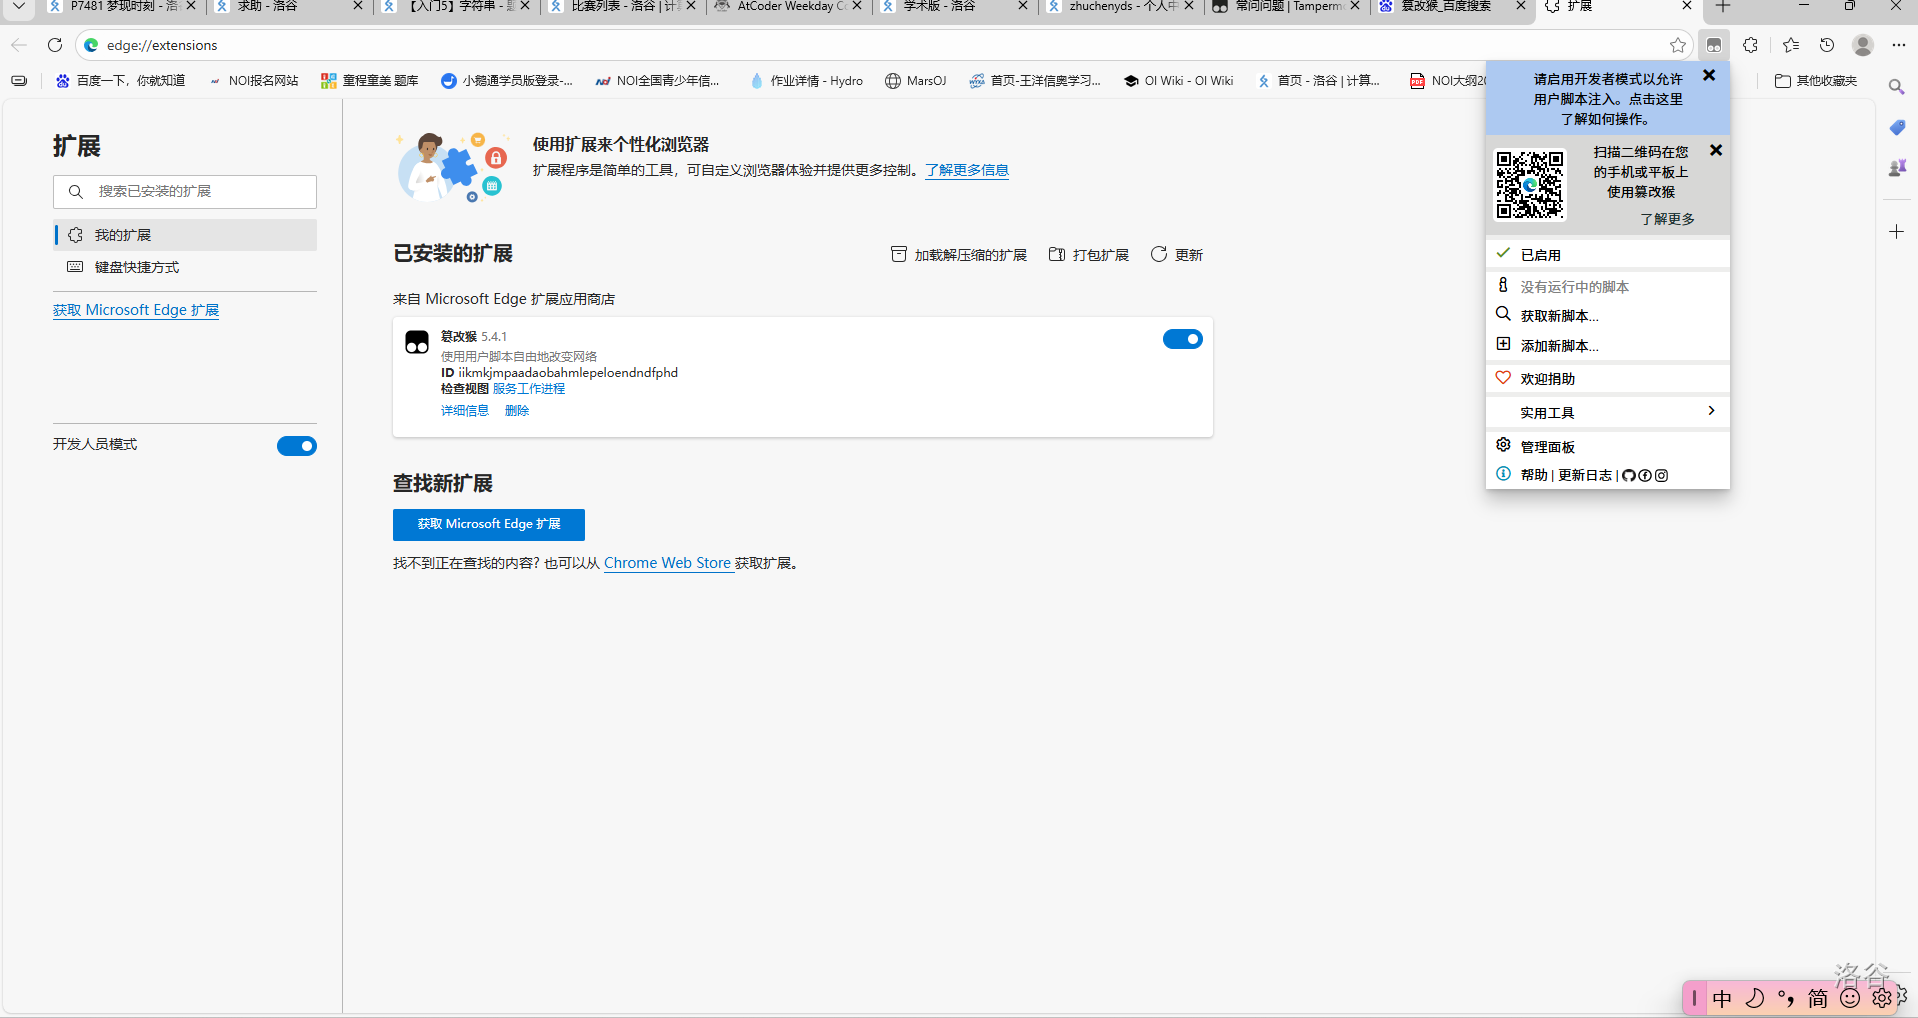Click the 获取 Microsoft Edge 扩展 blue button
Viewport: 1918px width, 1018px height.
[x=488, y=524]
